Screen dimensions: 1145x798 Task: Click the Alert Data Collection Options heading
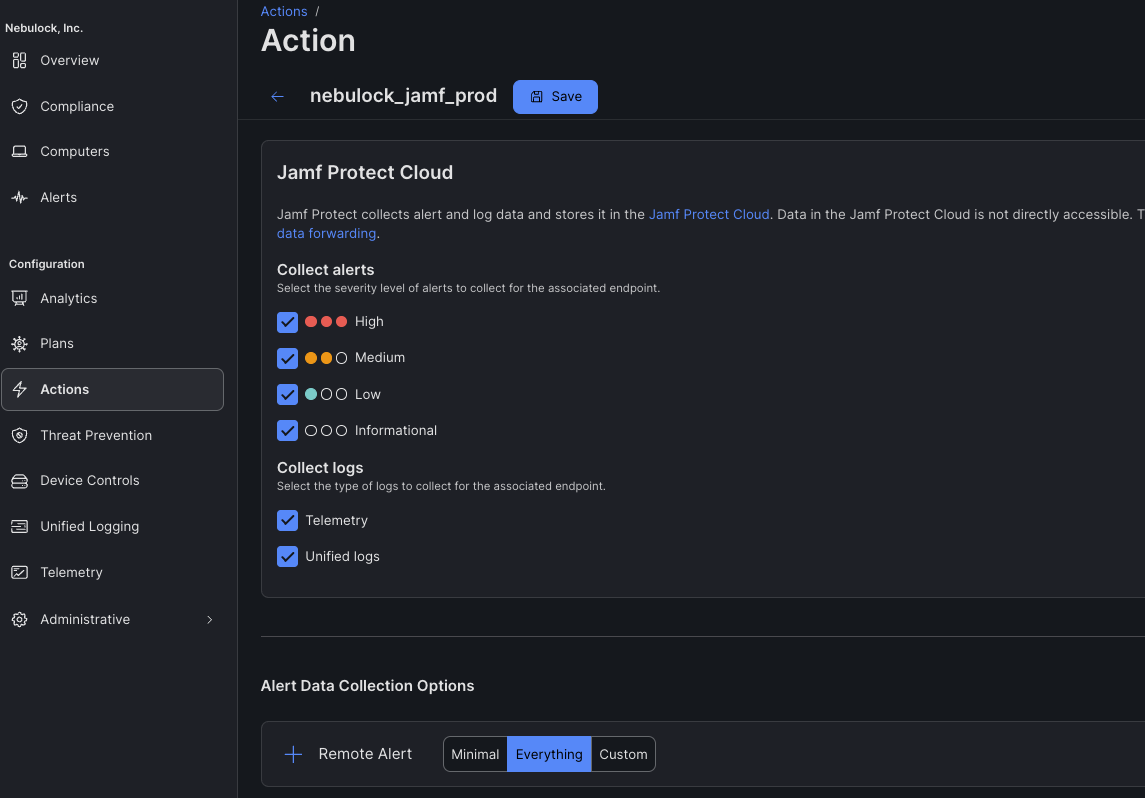367,686
